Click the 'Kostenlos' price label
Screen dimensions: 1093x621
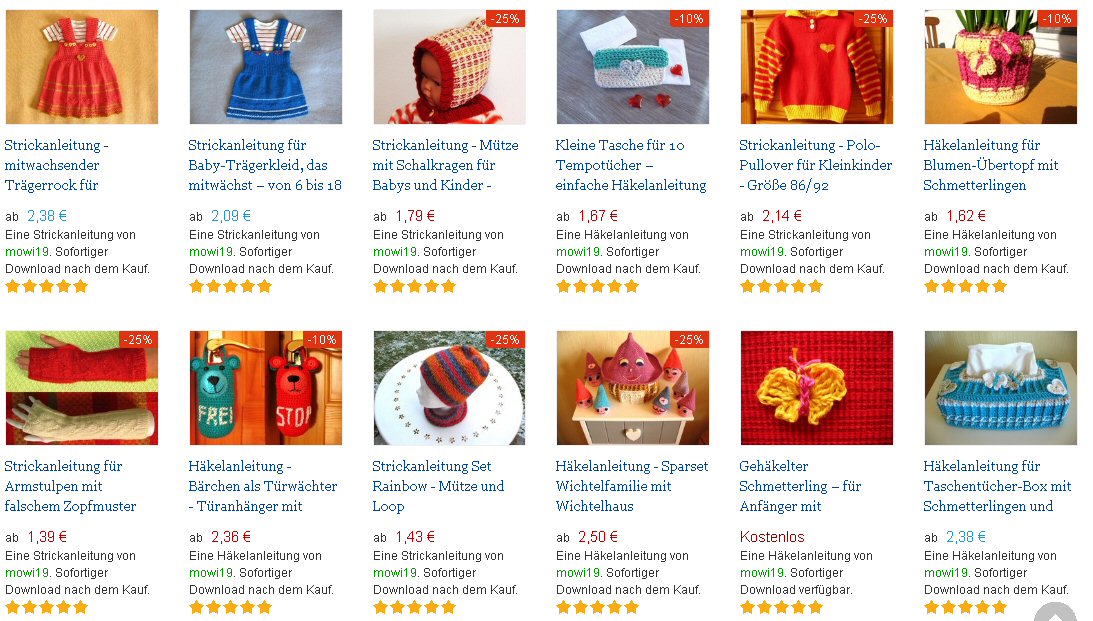pos(772,537)
